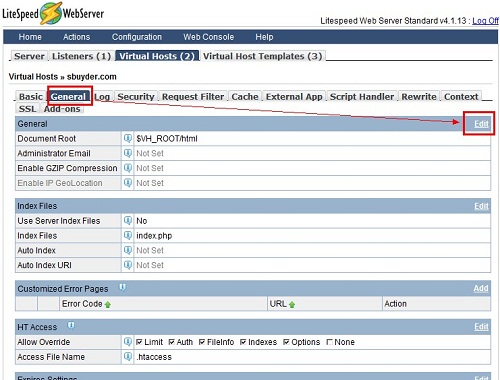Screen dimensions: 500x380
Task: Switch to the Rewrite tab
Action: point(419,97)
